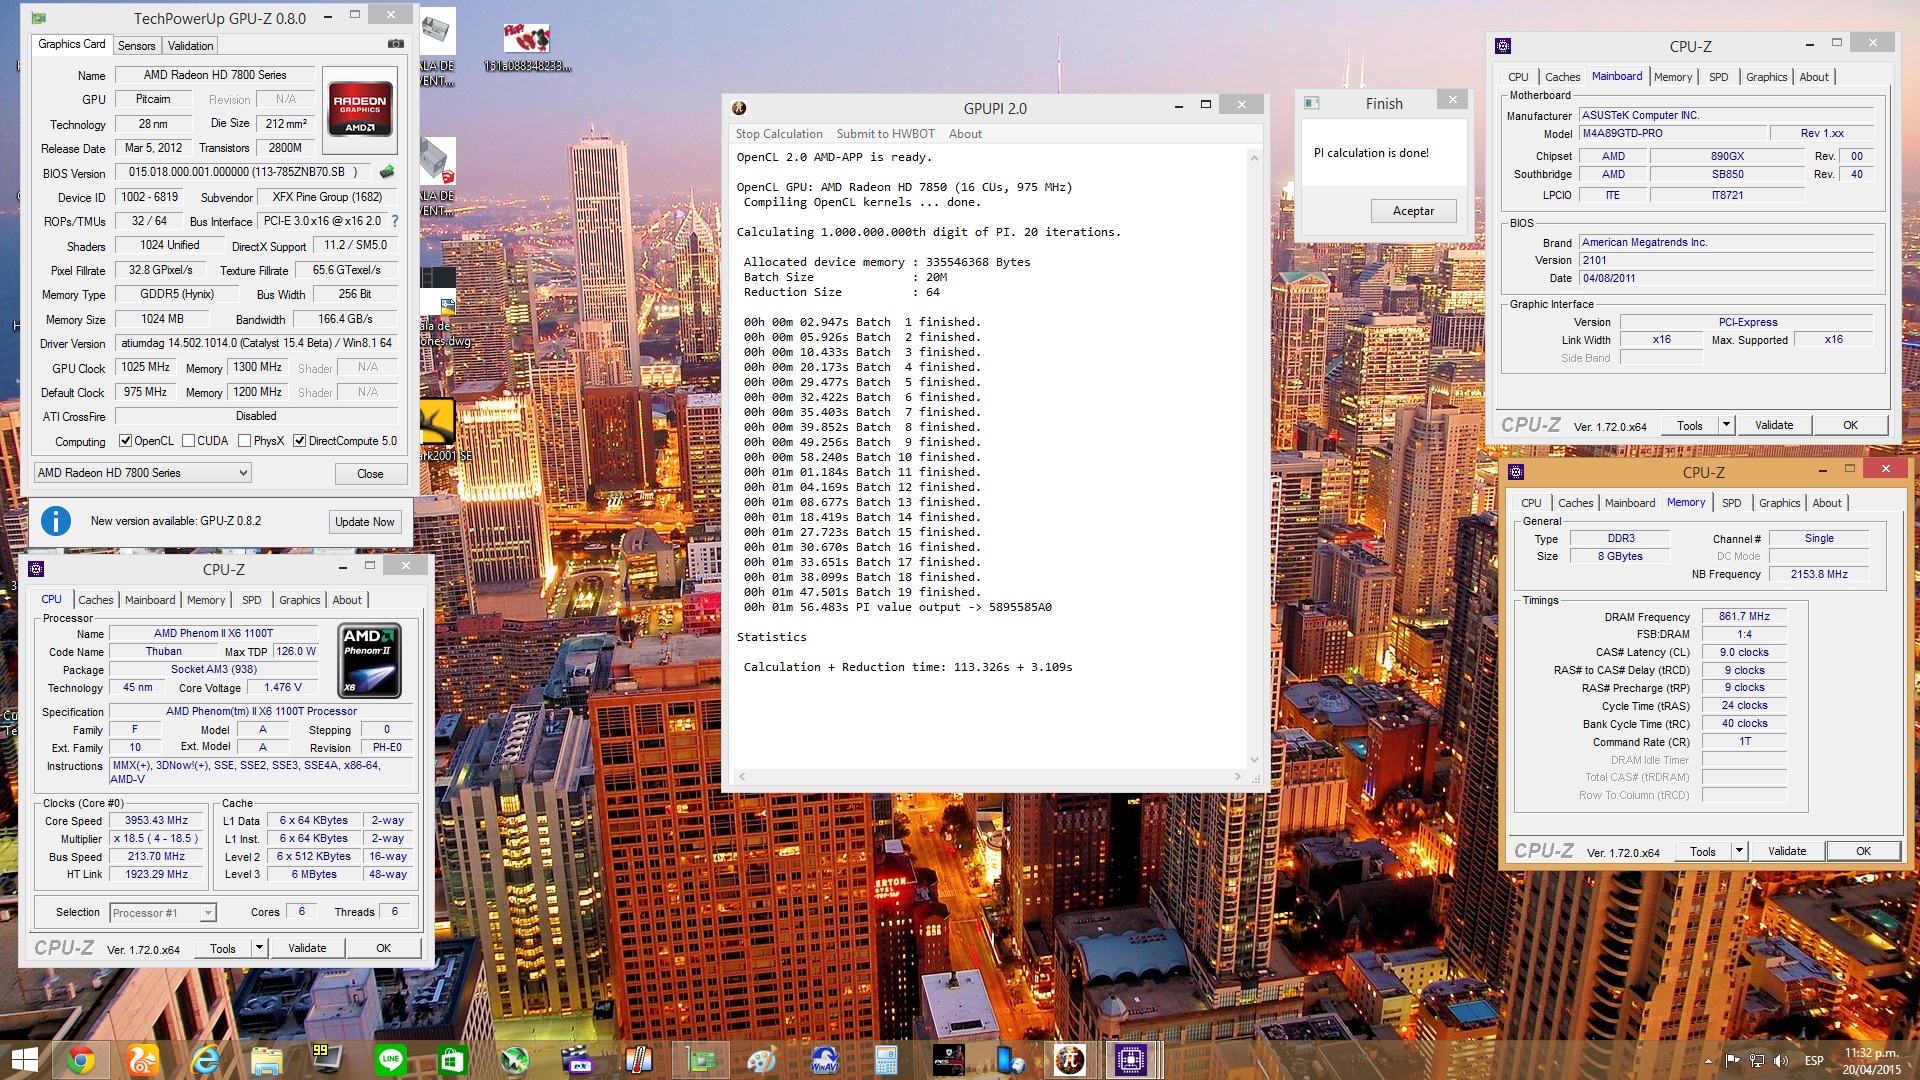Open Google Chrome from the taskbar
Image resolution: width=1920 pixels, height=1080 pixels.
[x=81, y=1060]
